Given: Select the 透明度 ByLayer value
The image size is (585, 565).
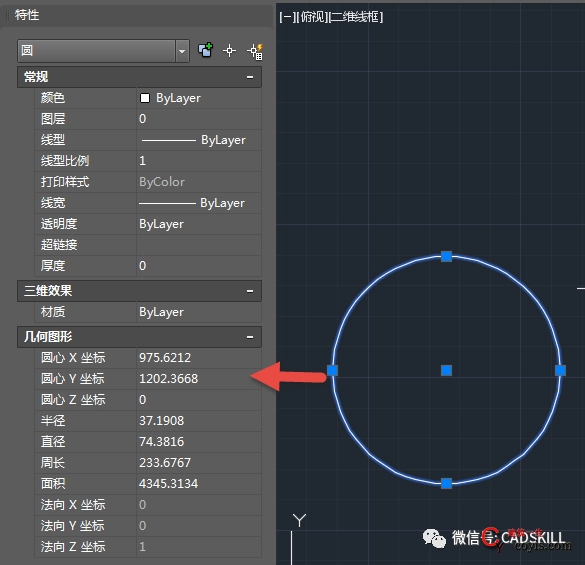Looking at the screenshot, I should [x=199, y=224].
